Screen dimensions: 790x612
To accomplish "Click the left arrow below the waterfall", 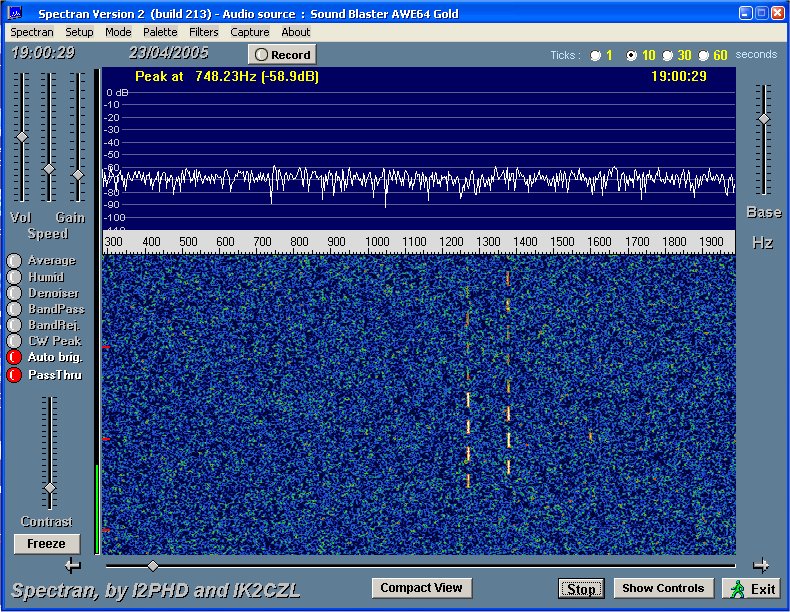I will (72, 566).
